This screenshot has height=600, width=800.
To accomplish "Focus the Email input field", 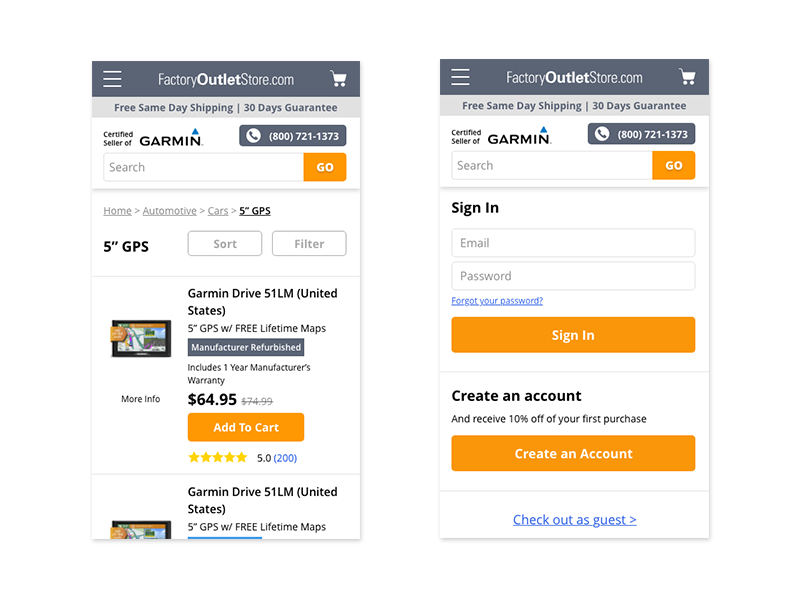I will coord(573,243).
